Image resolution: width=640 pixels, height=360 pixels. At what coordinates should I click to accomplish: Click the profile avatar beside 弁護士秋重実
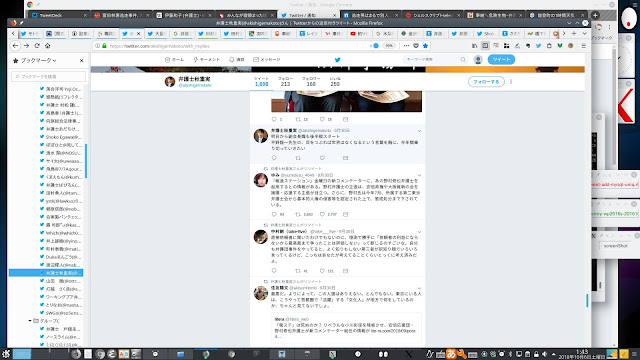coord(170,82)
